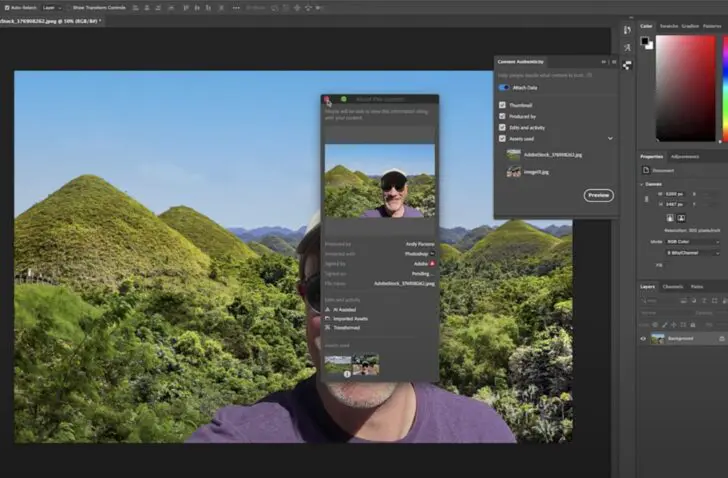
Task: Click the foreground color swatch in Color panel
Action: tap(644, 41)
